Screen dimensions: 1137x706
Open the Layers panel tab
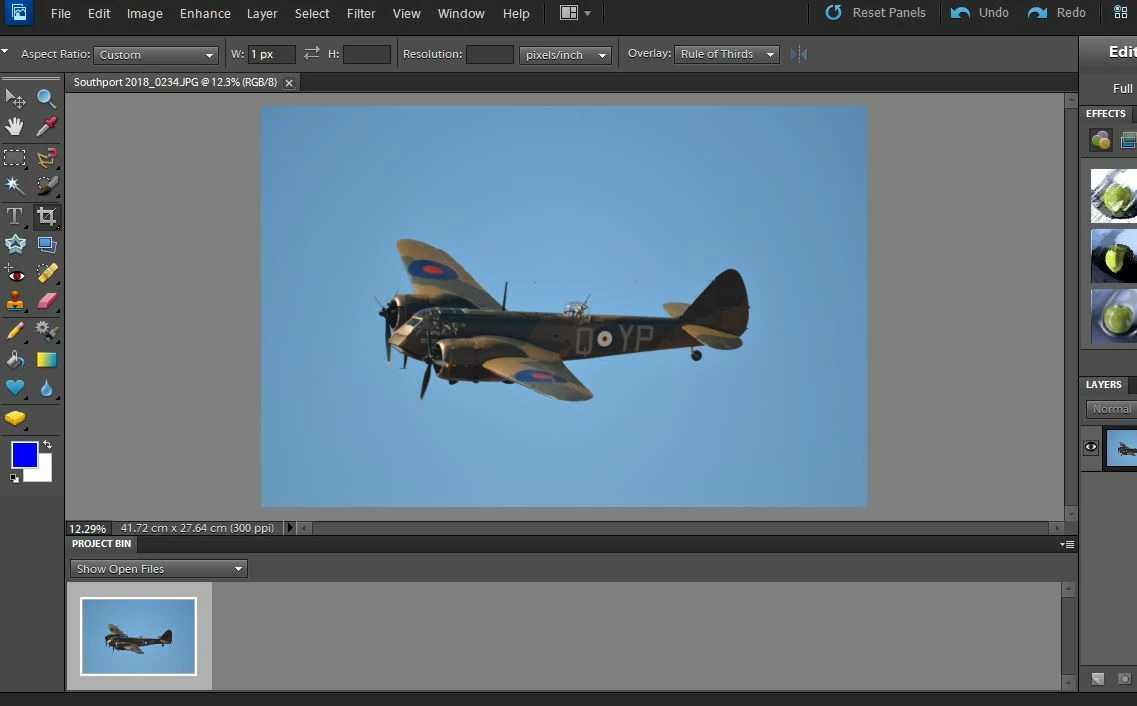1104,385
